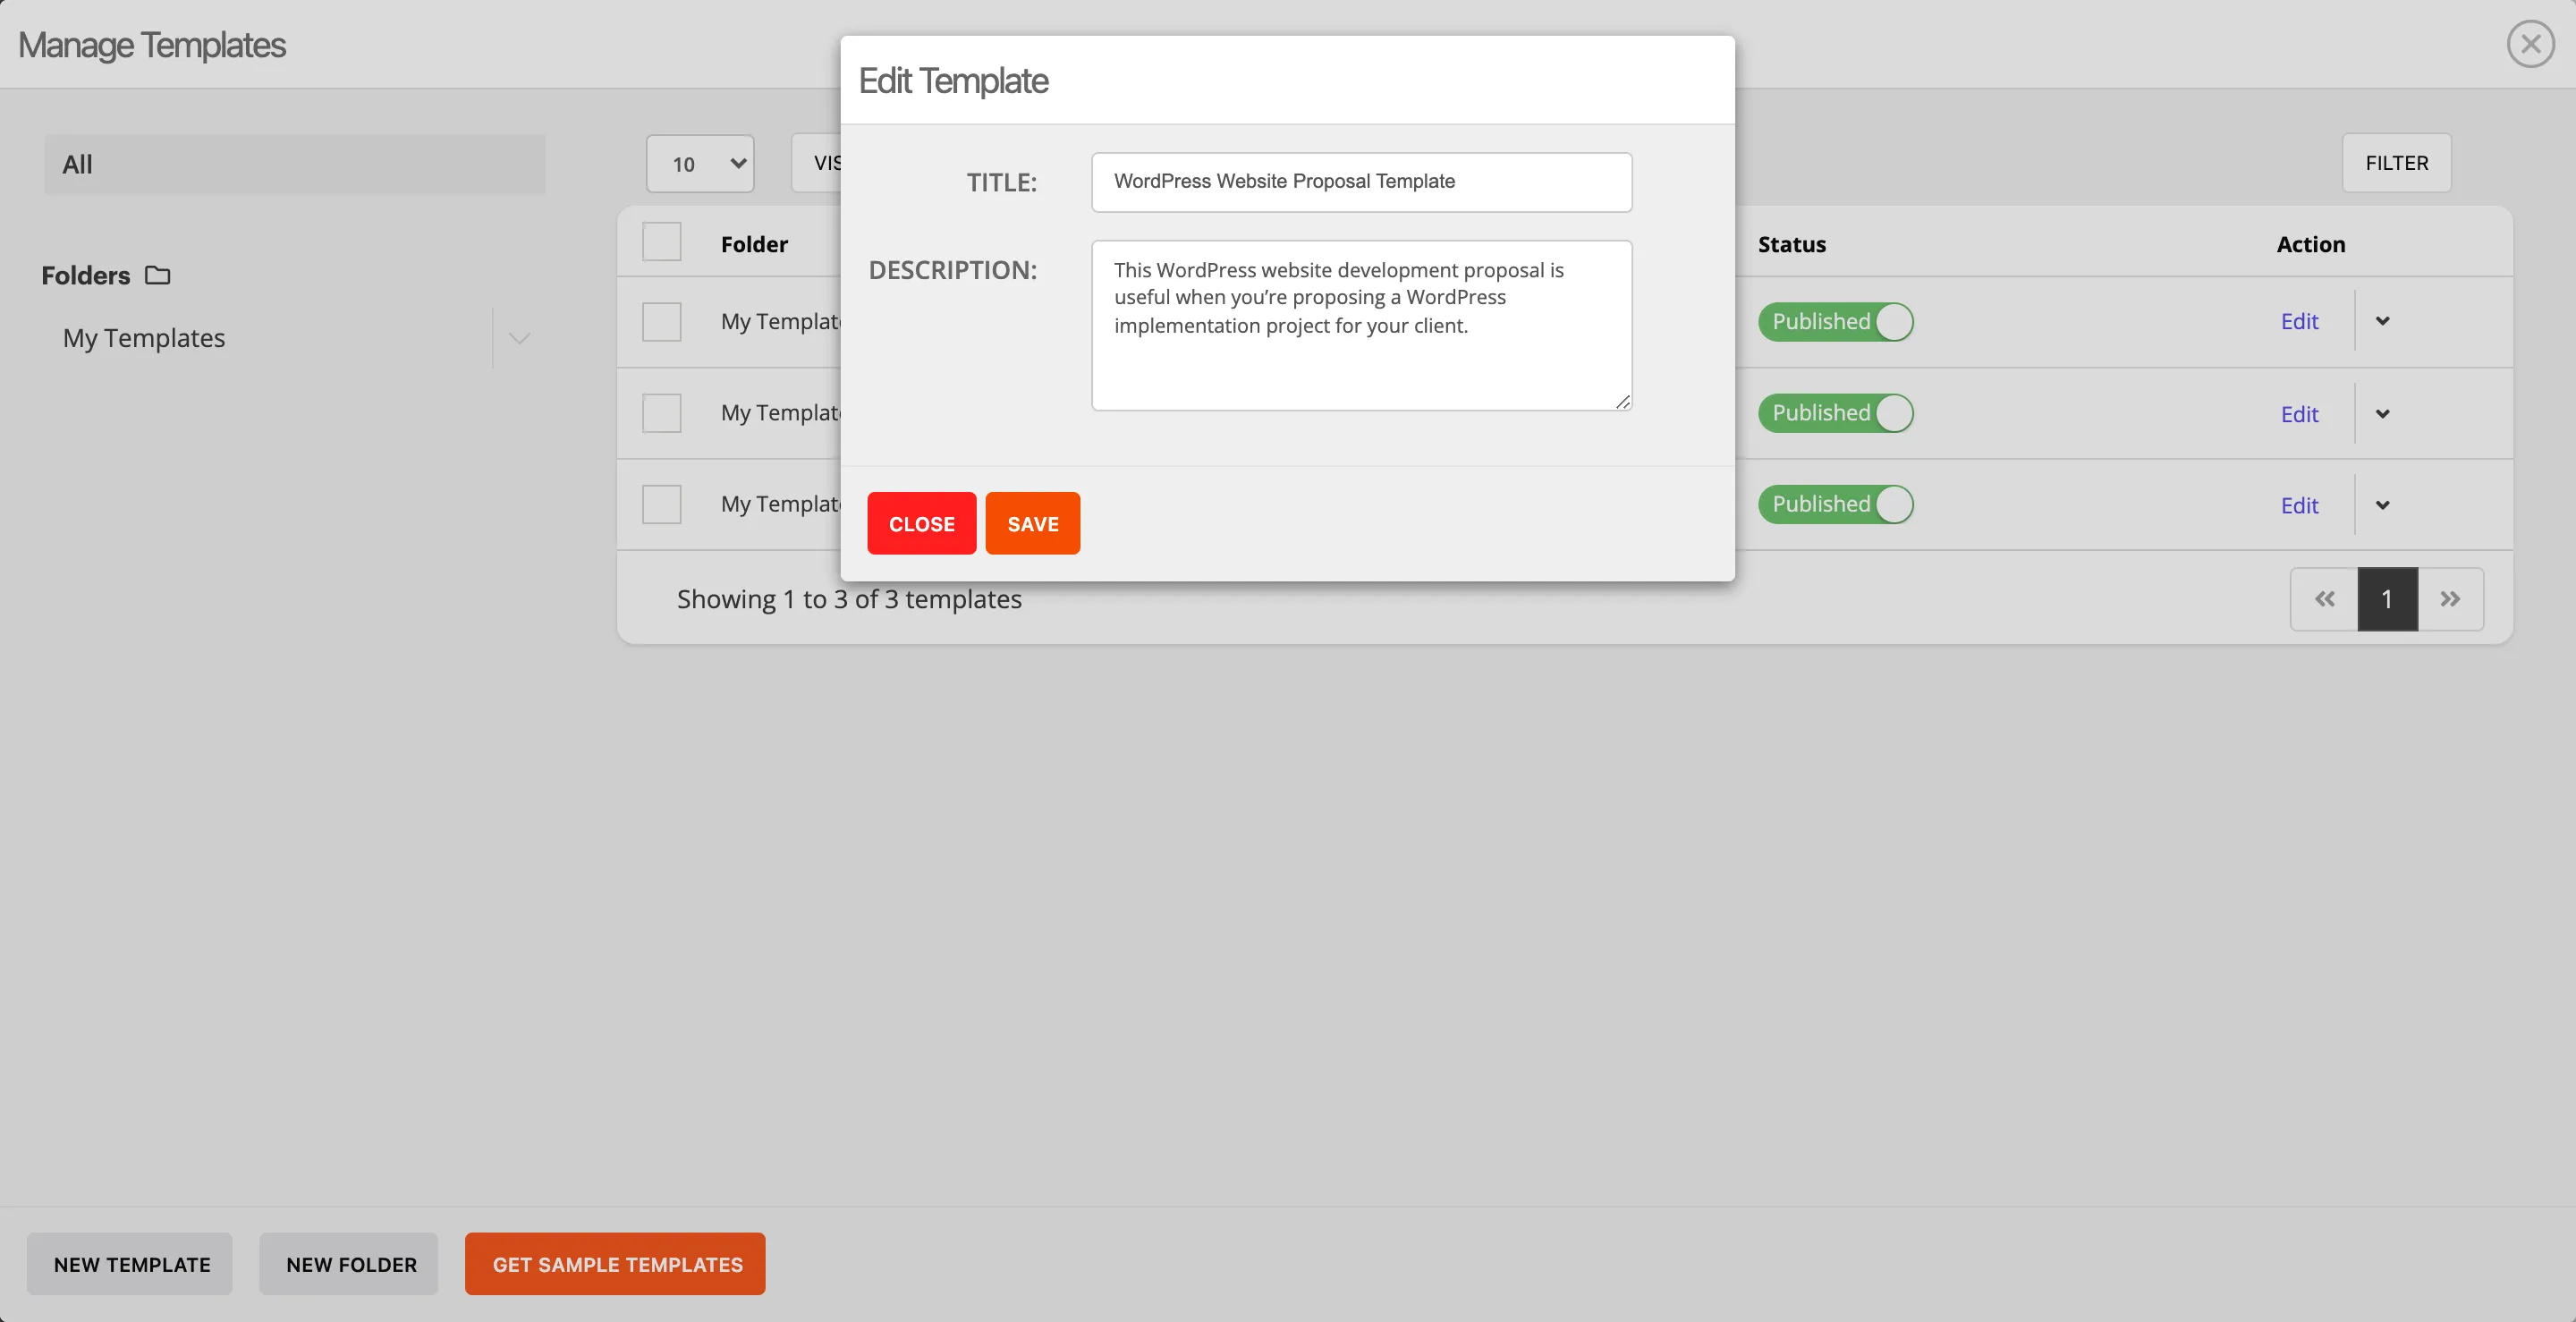Close the Edit Template dialog

[x=921, y=523]
